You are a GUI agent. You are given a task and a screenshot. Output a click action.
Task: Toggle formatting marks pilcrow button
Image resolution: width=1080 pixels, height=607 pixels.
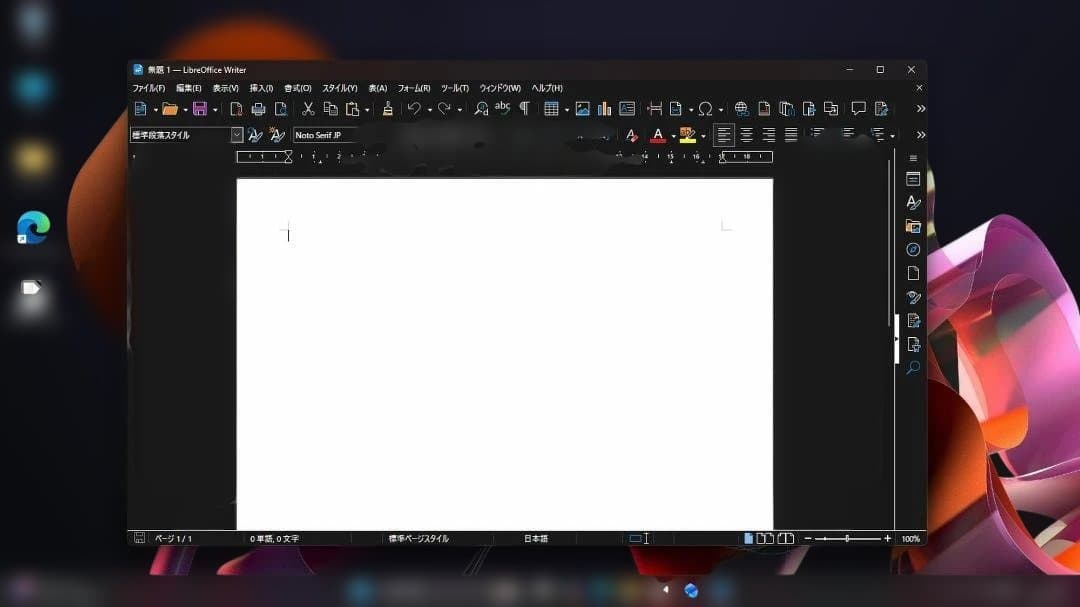point(524,109)
